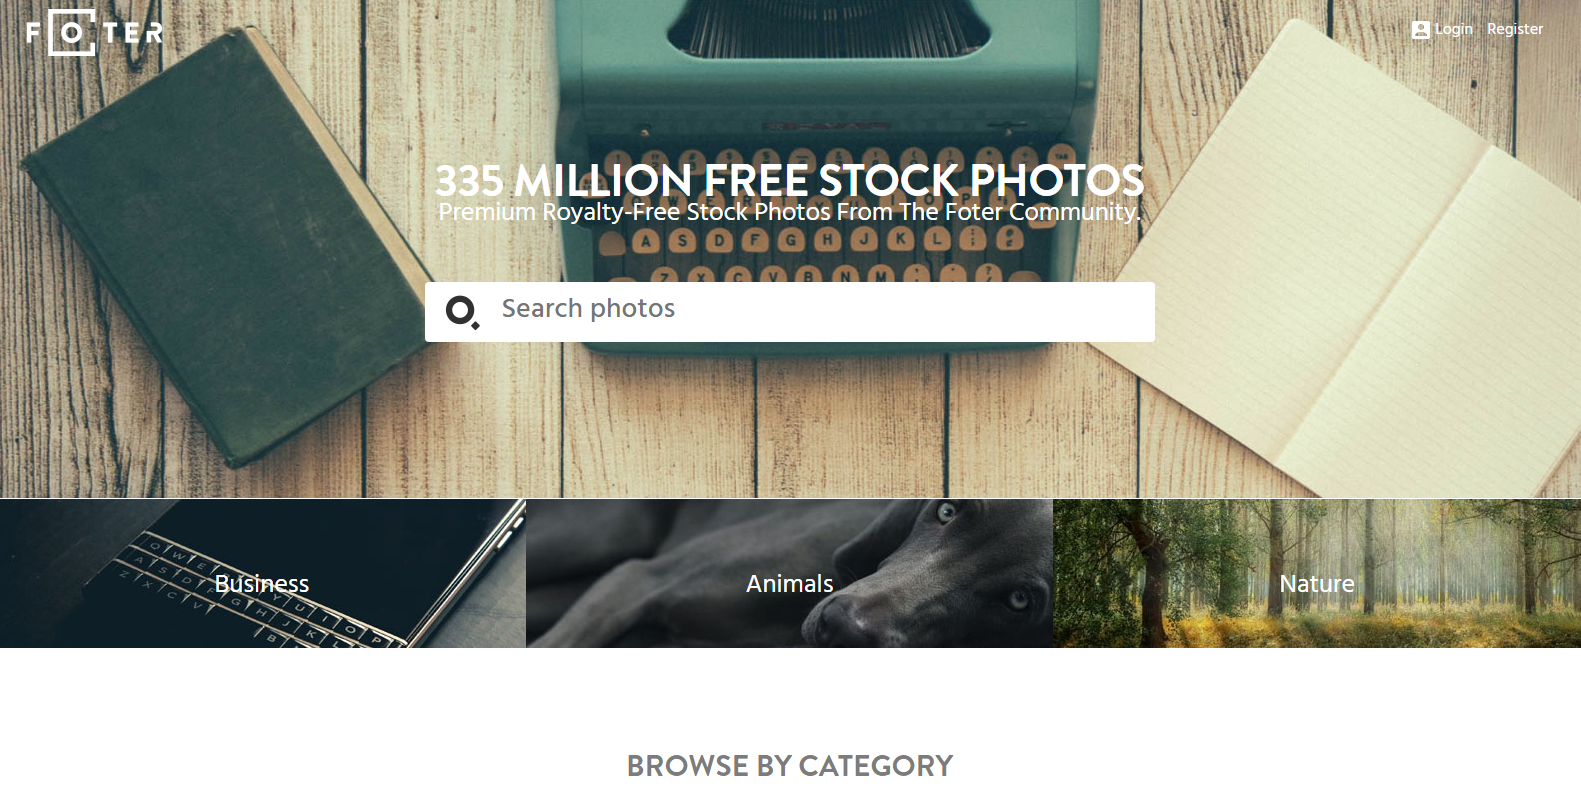This screenshot has width=1581, height=790.
Task: Click the TER letters of the logo
Action: 134,33
